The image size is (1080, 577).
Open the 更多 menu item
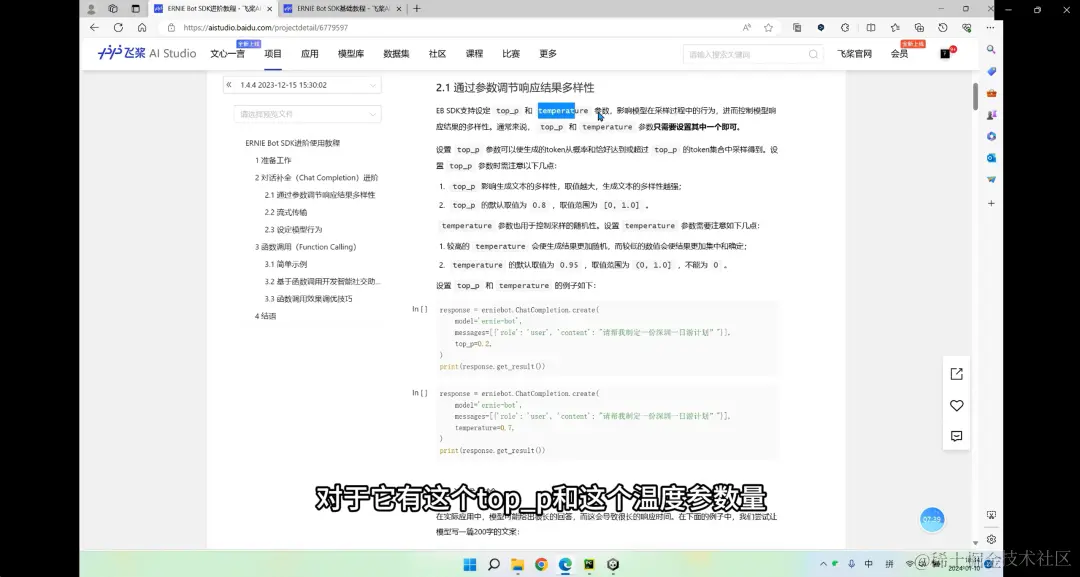[x=548, y=54]
